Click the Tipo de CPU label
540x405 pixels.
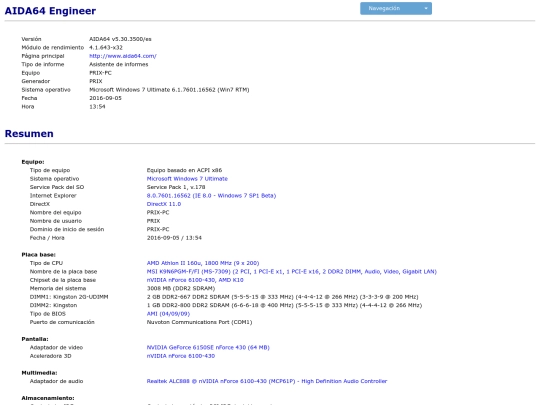(x=46, y=263)
